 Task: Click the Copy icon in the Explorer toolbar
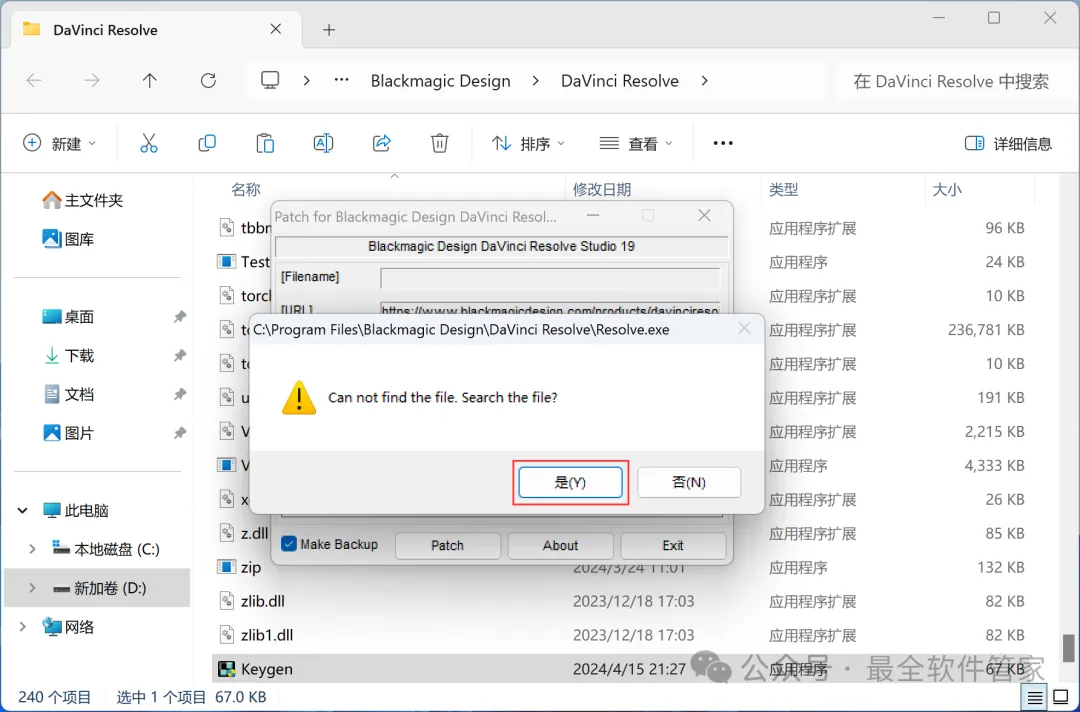(x=207, y=143)
